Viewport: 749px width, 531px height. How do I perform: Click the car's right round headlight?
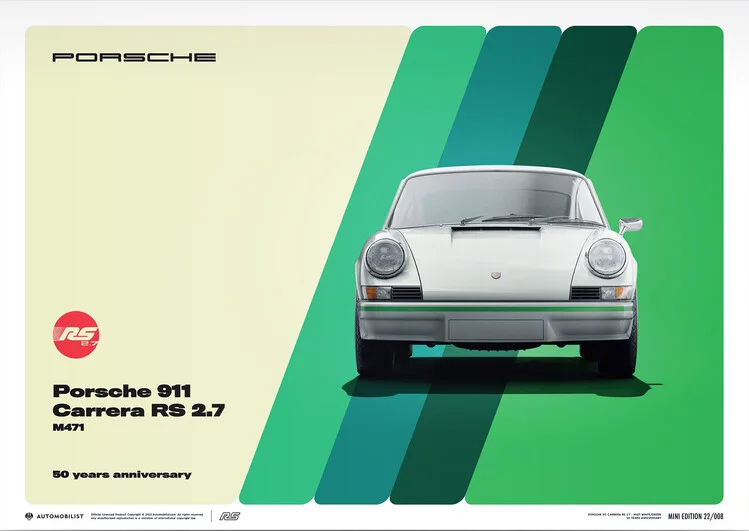tap(606, 258)
